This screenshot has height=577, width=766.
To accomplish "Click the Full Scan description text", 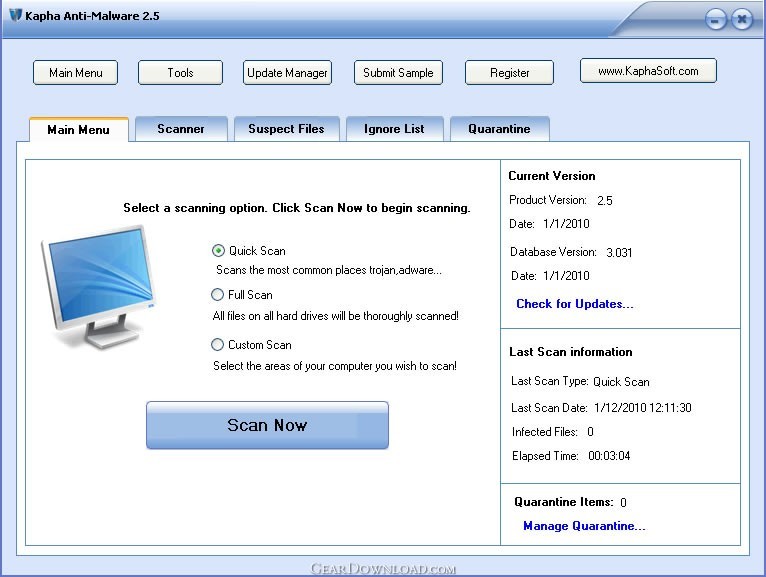I will pyautogui.click(x=336, y=316).
